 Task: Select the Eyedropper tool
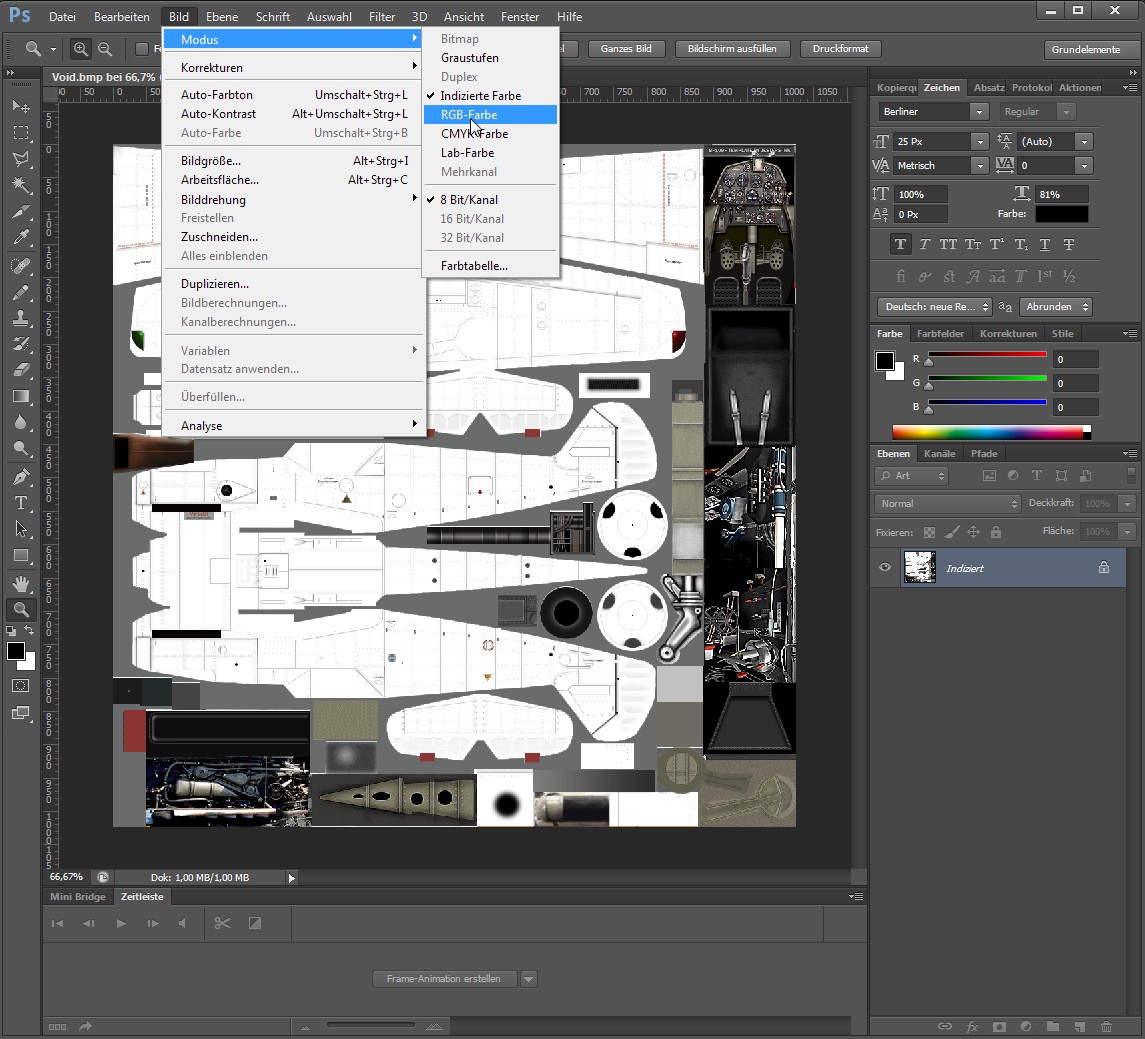click(x=21, y=238)
